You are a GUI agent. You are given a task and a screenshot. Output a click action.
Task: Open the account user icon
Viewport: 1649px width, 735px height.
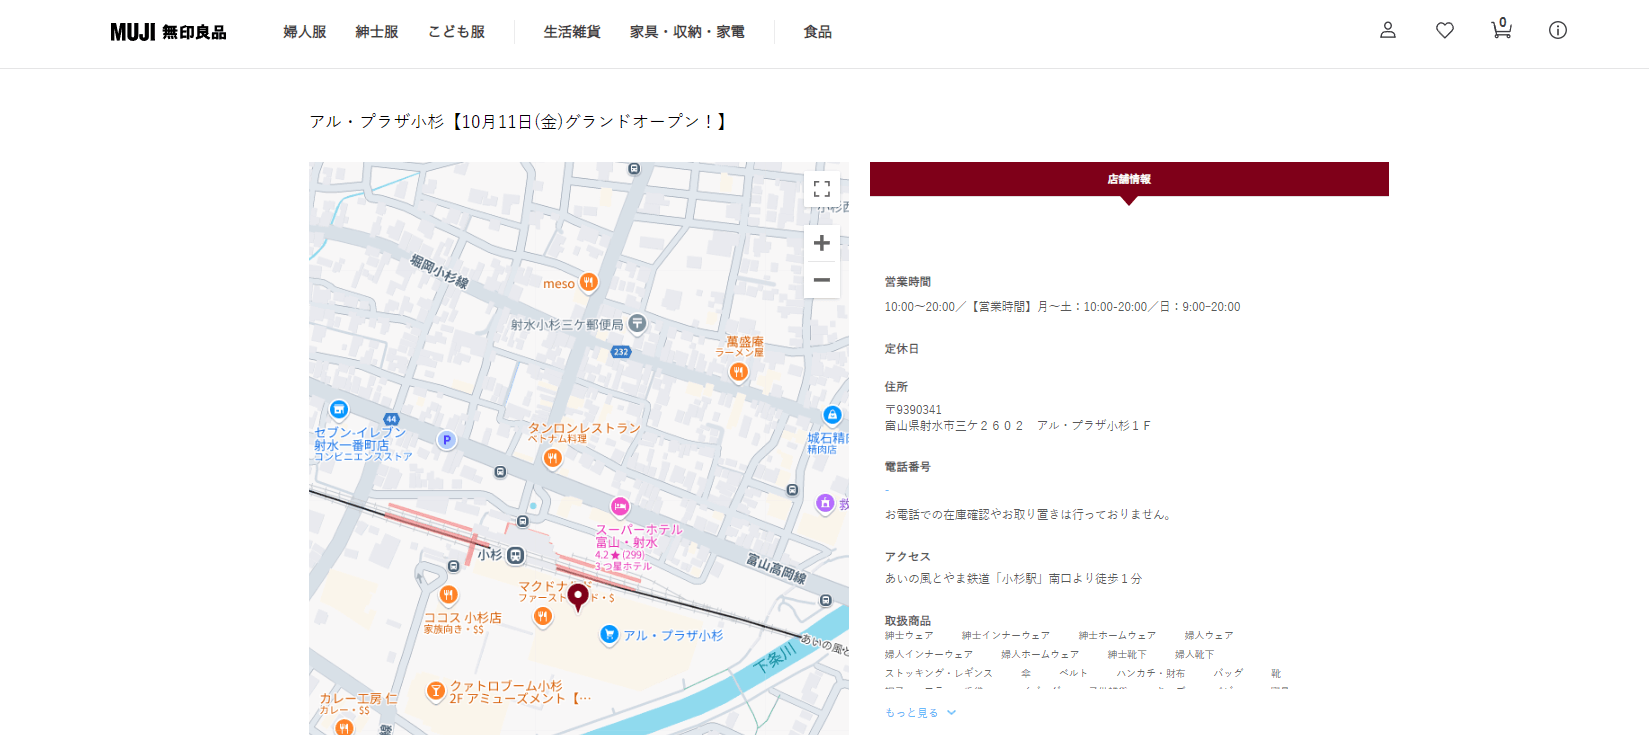(1387, 30)
